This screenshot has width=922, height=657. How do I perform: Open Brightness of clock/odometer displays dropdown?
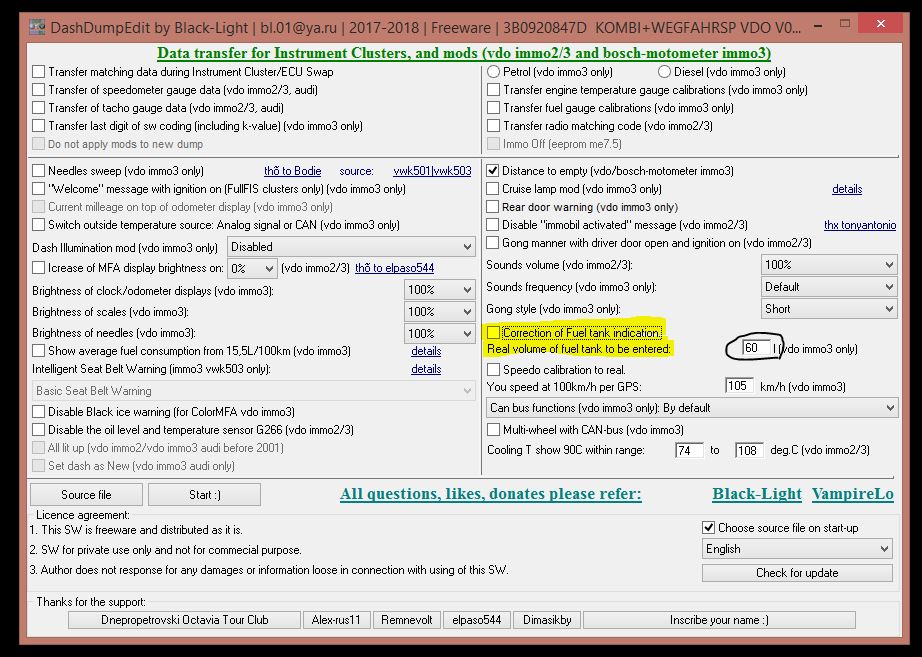440,290
